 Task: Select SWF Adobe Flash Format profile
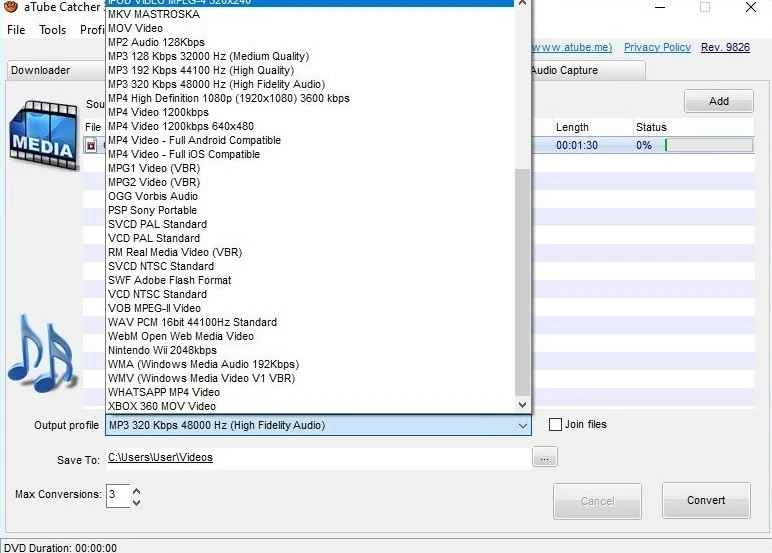pos(310,280)
